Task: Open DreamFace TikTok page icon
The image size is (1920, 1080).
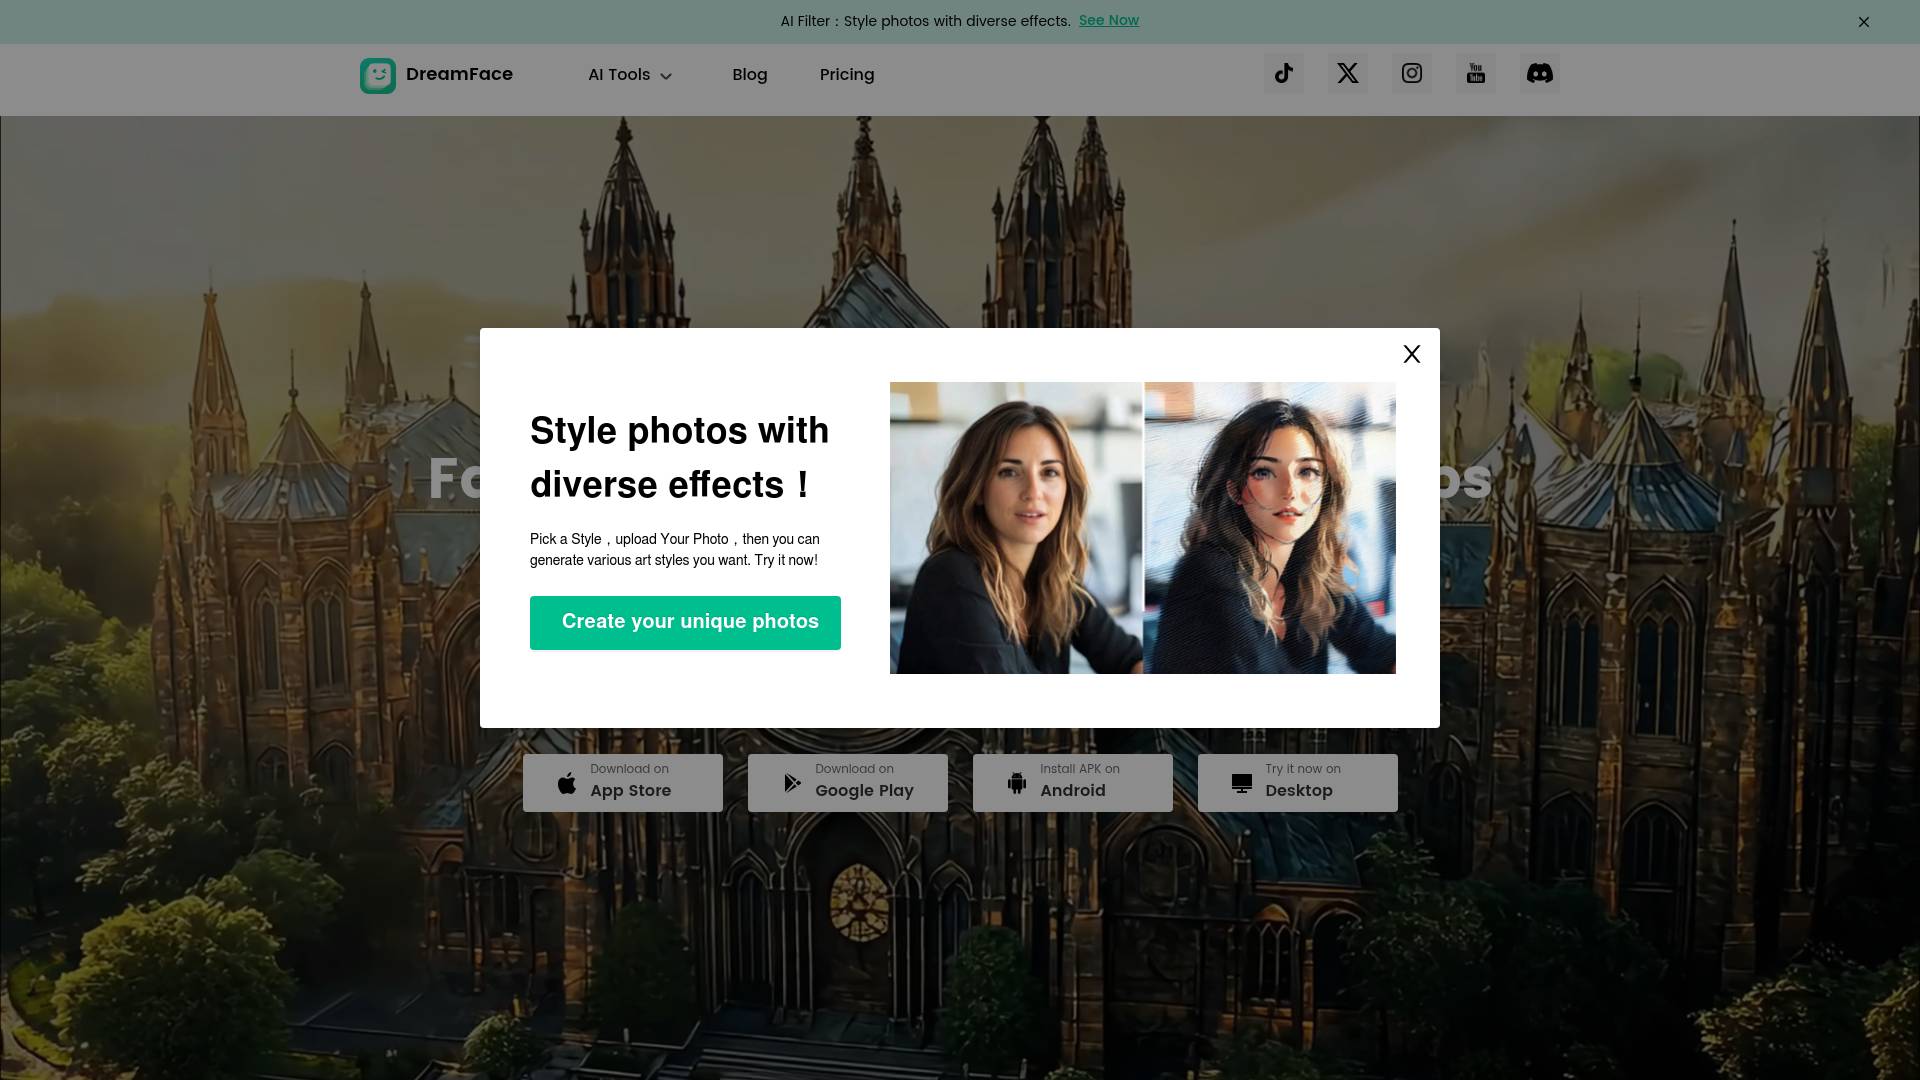Action: (x=1284, y=73)
